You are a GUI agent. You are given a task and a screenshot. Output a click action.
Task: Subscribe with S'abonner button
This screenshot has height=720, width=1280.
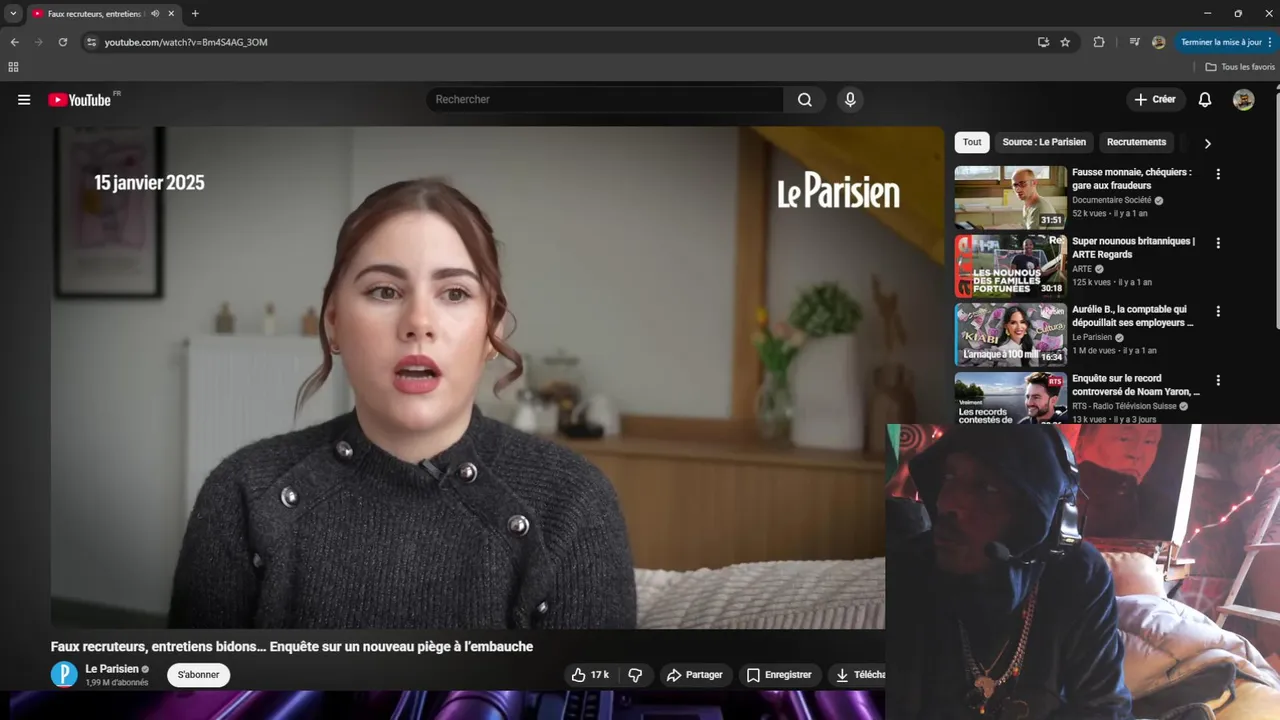198,675
